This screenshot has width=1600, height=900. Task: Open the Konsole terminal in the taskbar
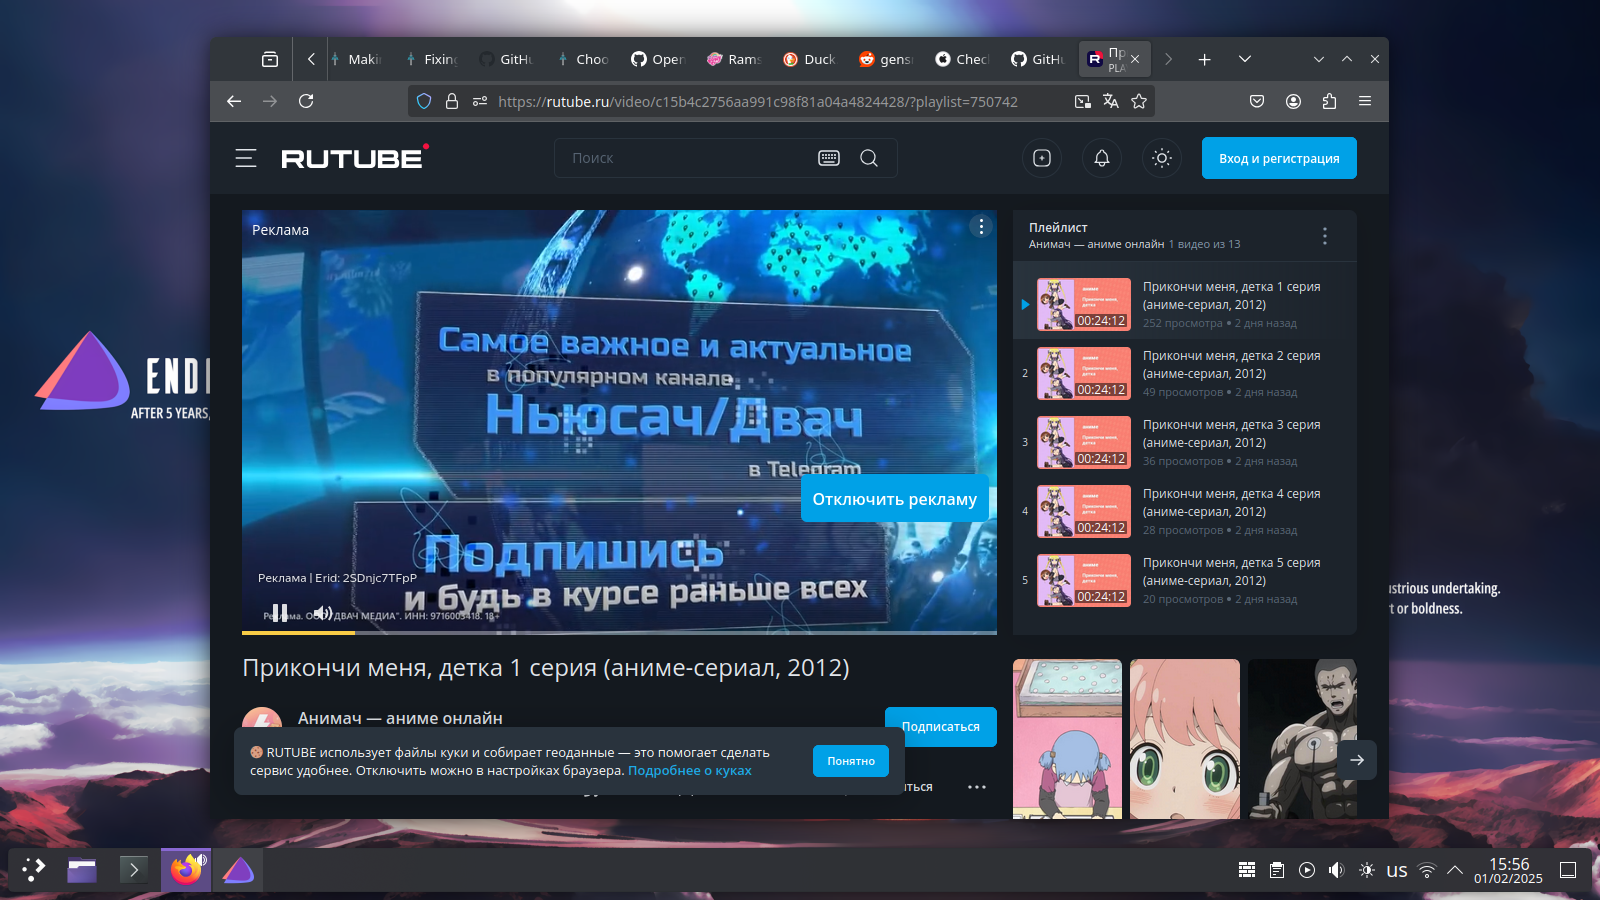click(x=133, y=870)
